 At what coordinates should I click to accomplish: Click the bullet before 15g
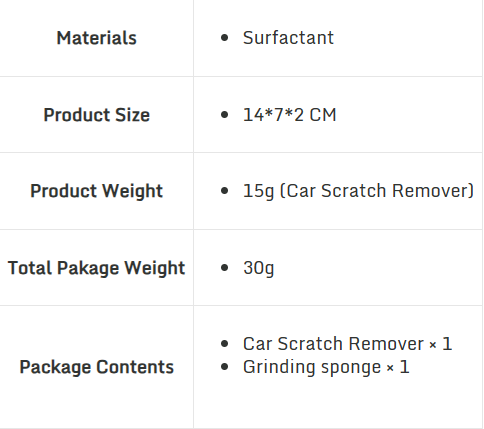[x=225, y=191]
